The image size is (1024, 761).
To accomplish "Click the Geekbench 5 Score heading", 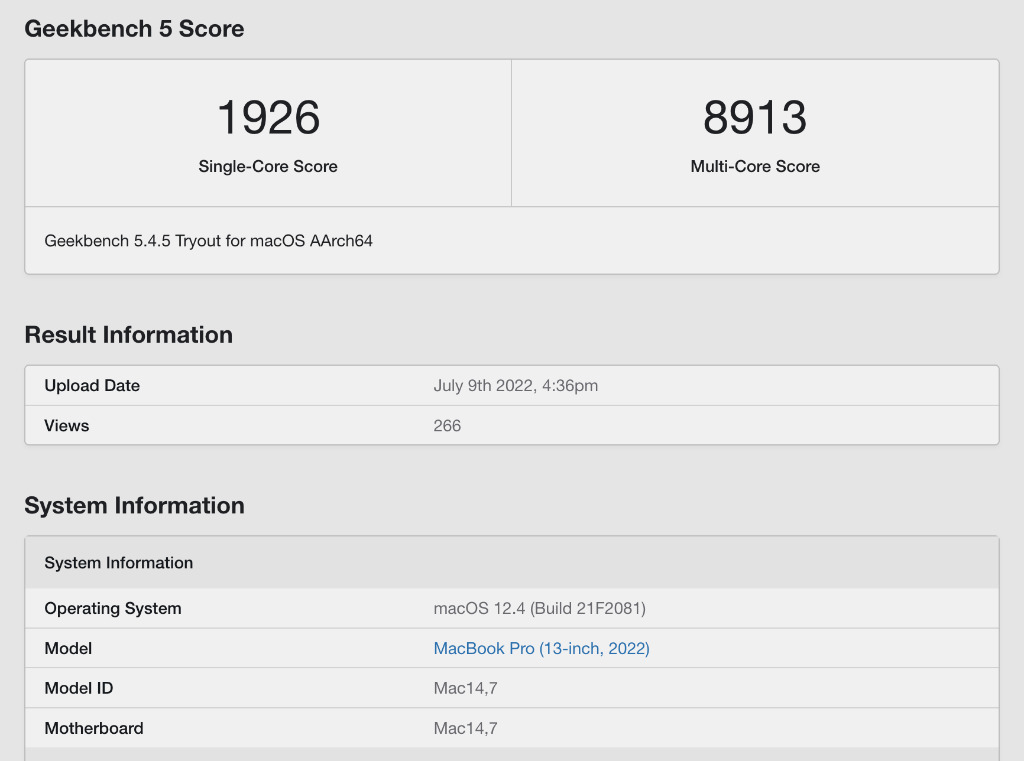I will (134, 29).
